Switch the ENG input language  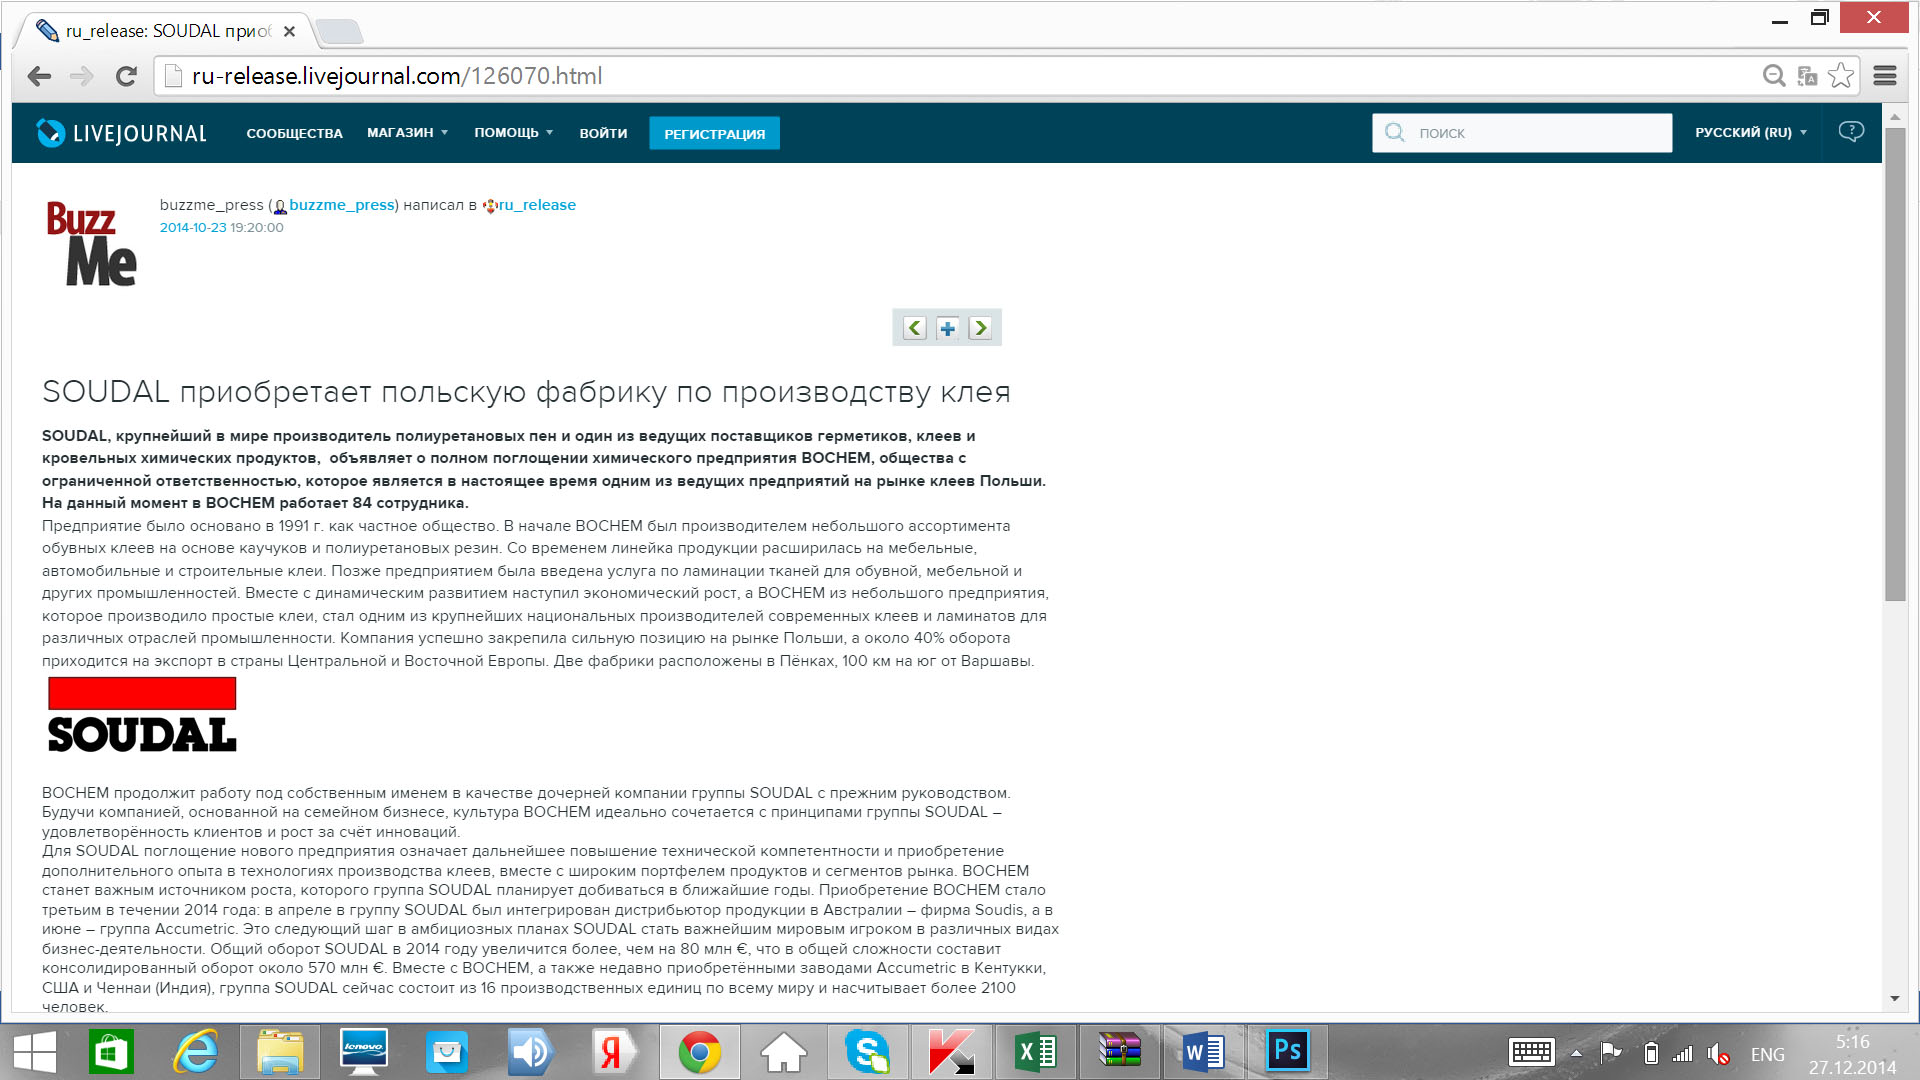(x=1767, y=1054)
